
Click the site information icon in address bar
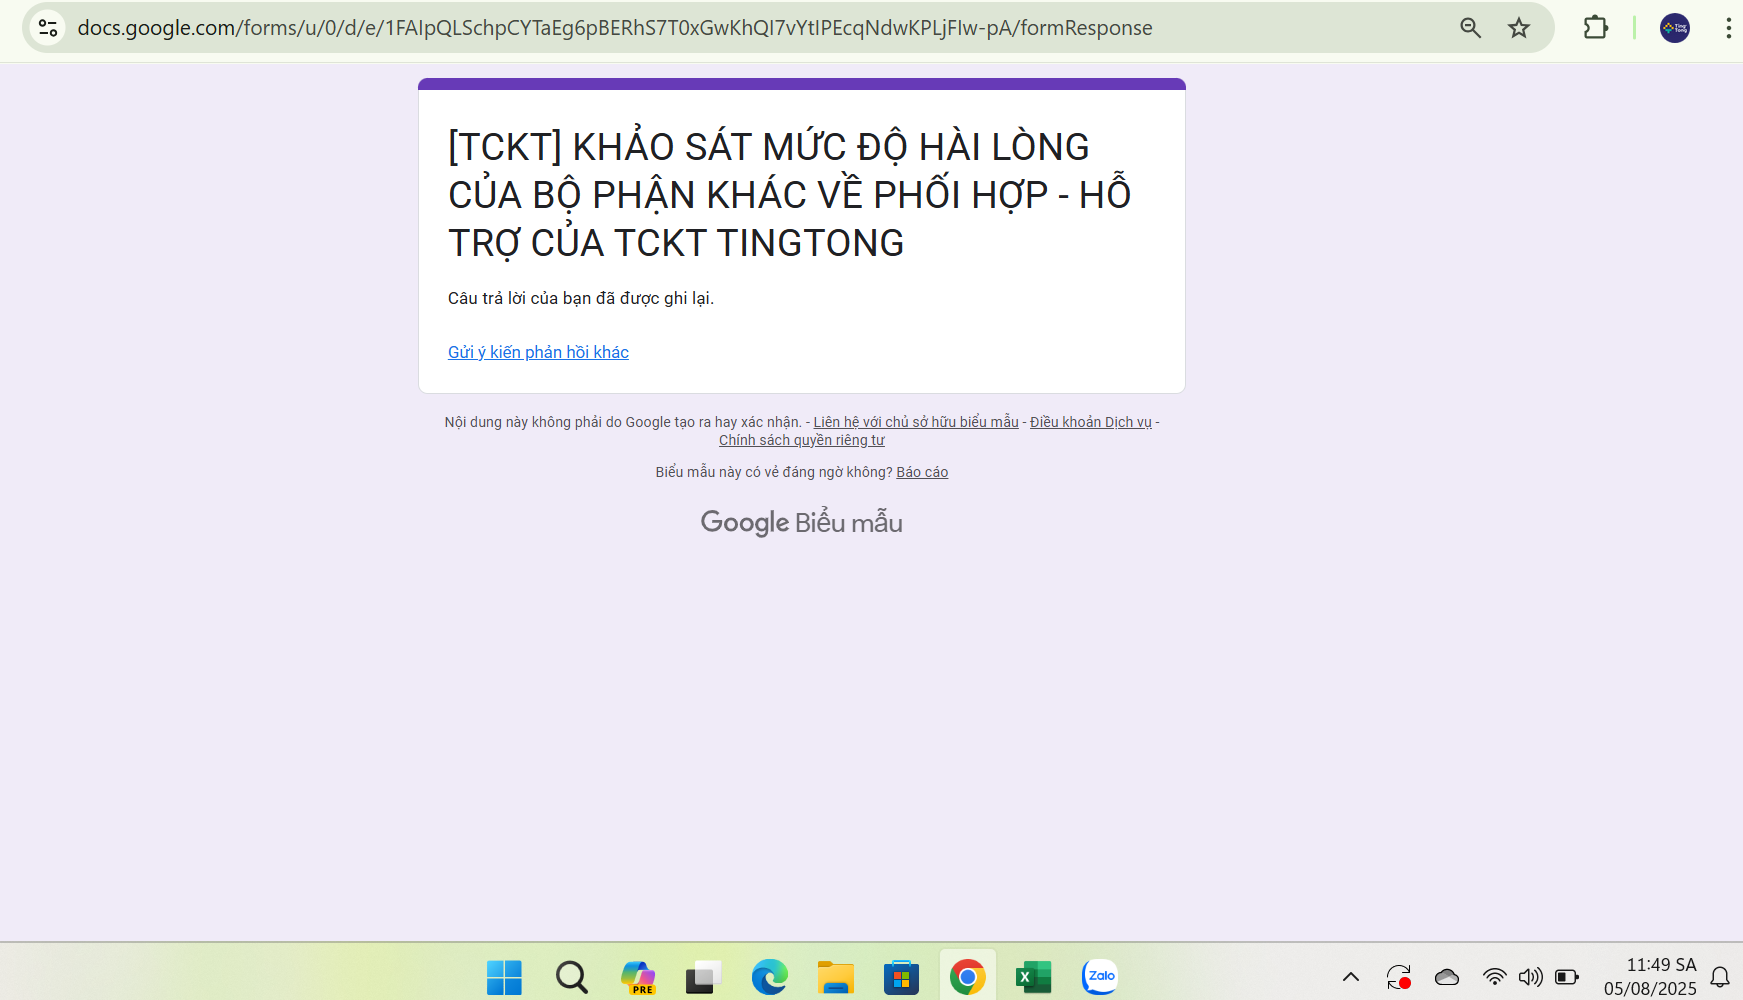[48, 28]
